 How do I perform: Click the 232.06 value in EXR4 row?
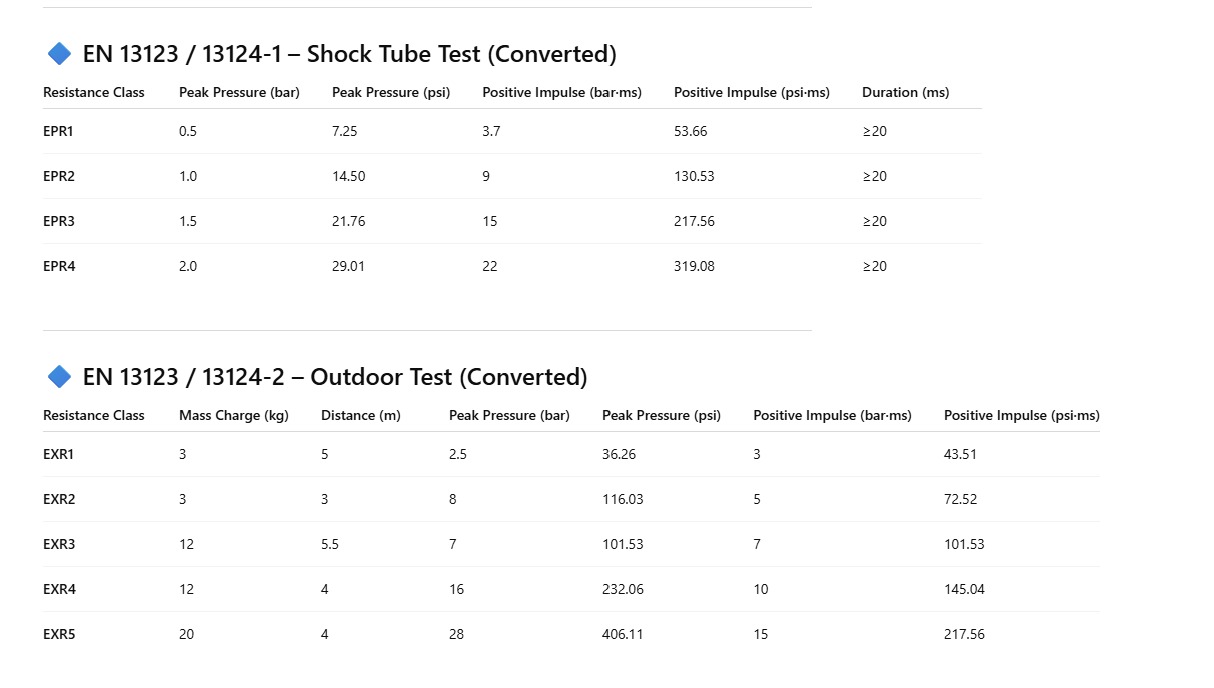click(622, 589)
